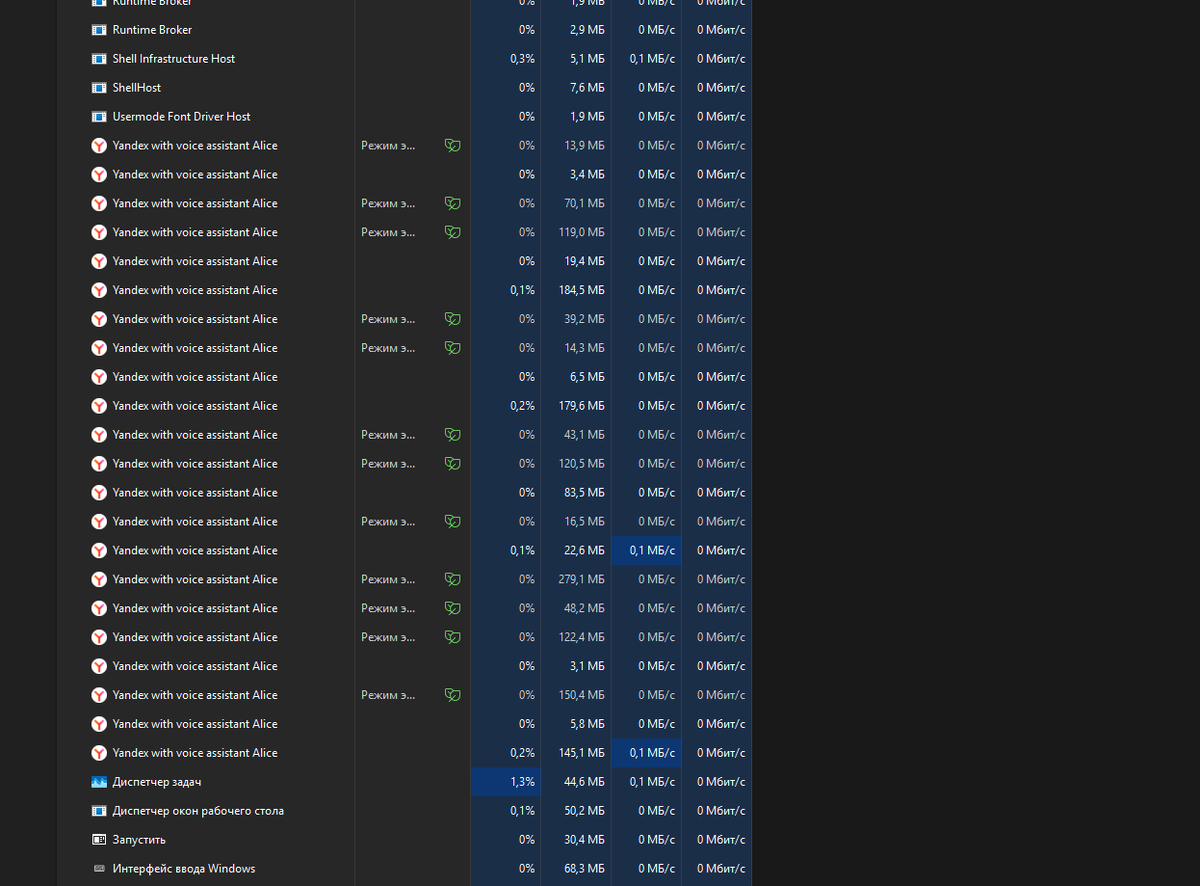Viewport: 1200px width, 886px height.
Task: Select the Usermode Font Driver Host name
Action: coord(181,117)
